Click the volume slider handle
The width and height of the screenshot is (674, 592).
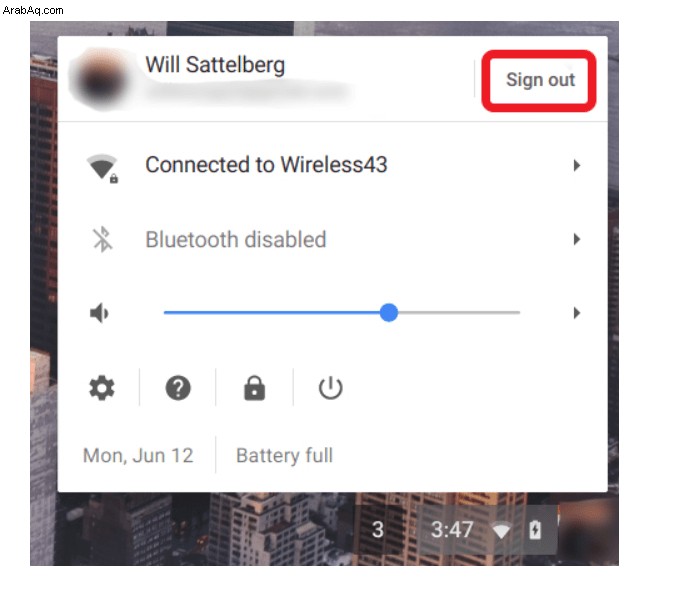coord(389,313)
